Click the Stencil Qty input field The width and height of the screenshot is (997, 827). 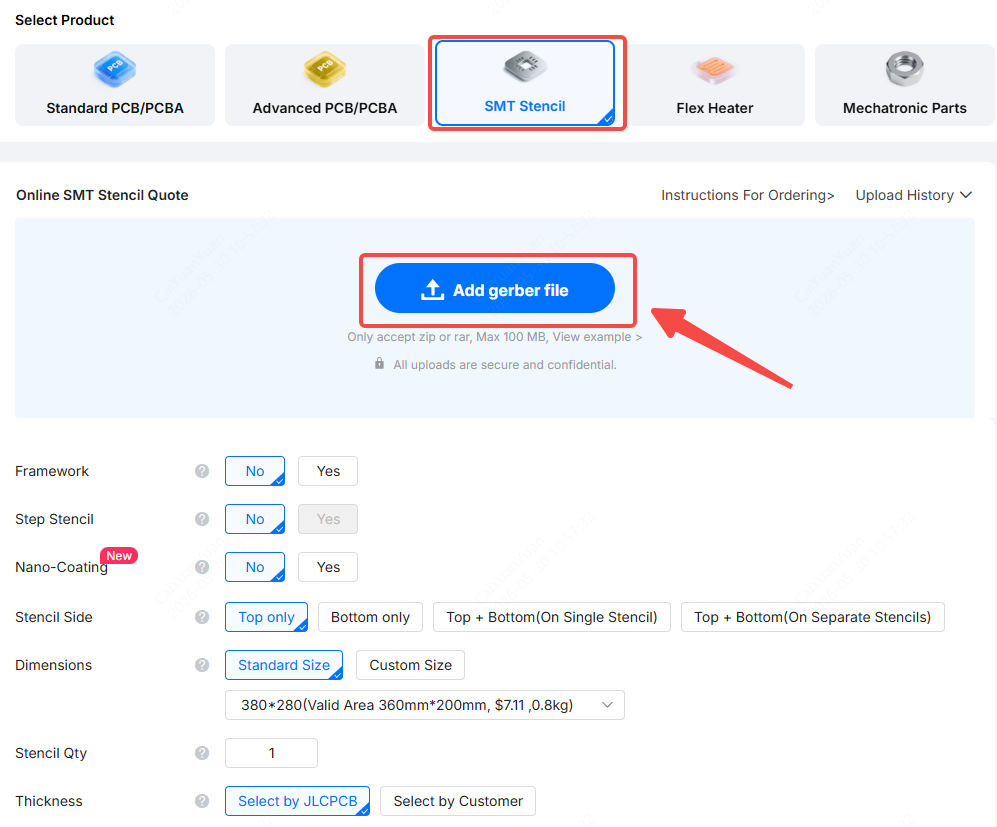[272, 753]
